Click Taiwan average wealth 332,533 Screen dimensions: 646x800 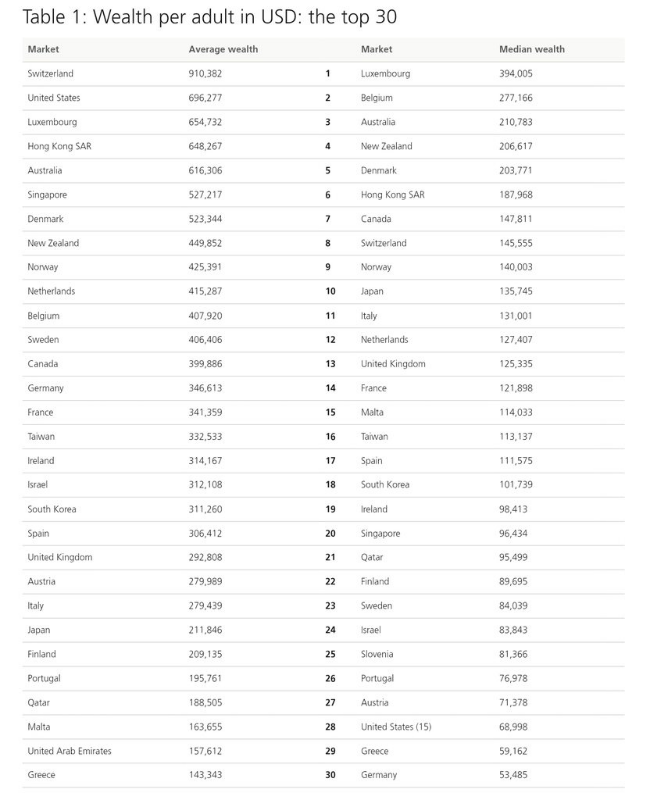coord(205,437)
